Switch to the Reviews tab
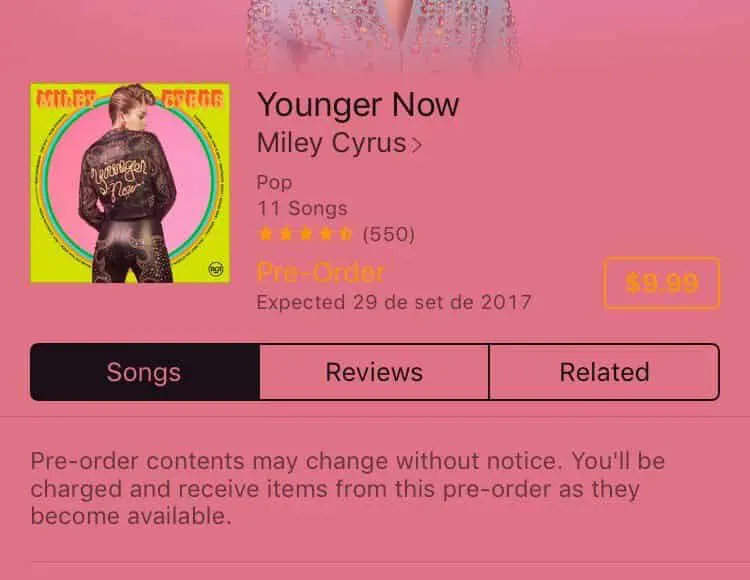750x580 pixels. tap(375, 372)
